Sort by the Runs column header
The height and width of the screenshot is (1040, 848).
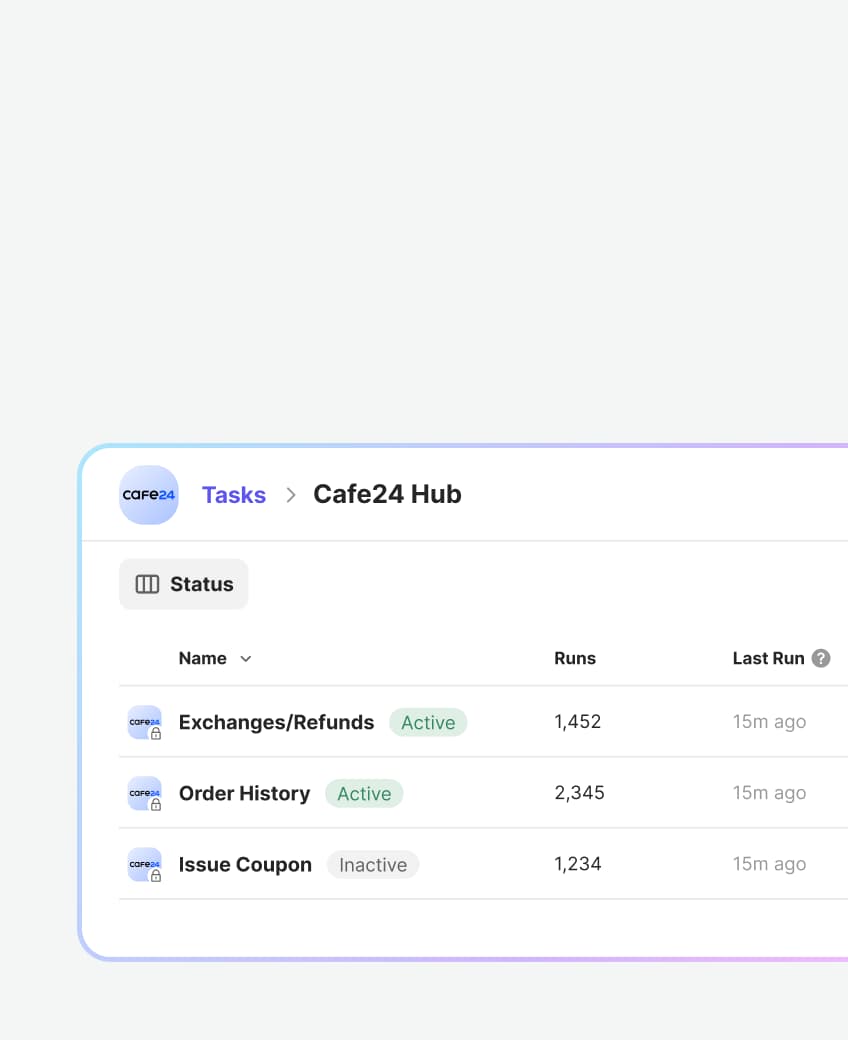pos(575,658)
